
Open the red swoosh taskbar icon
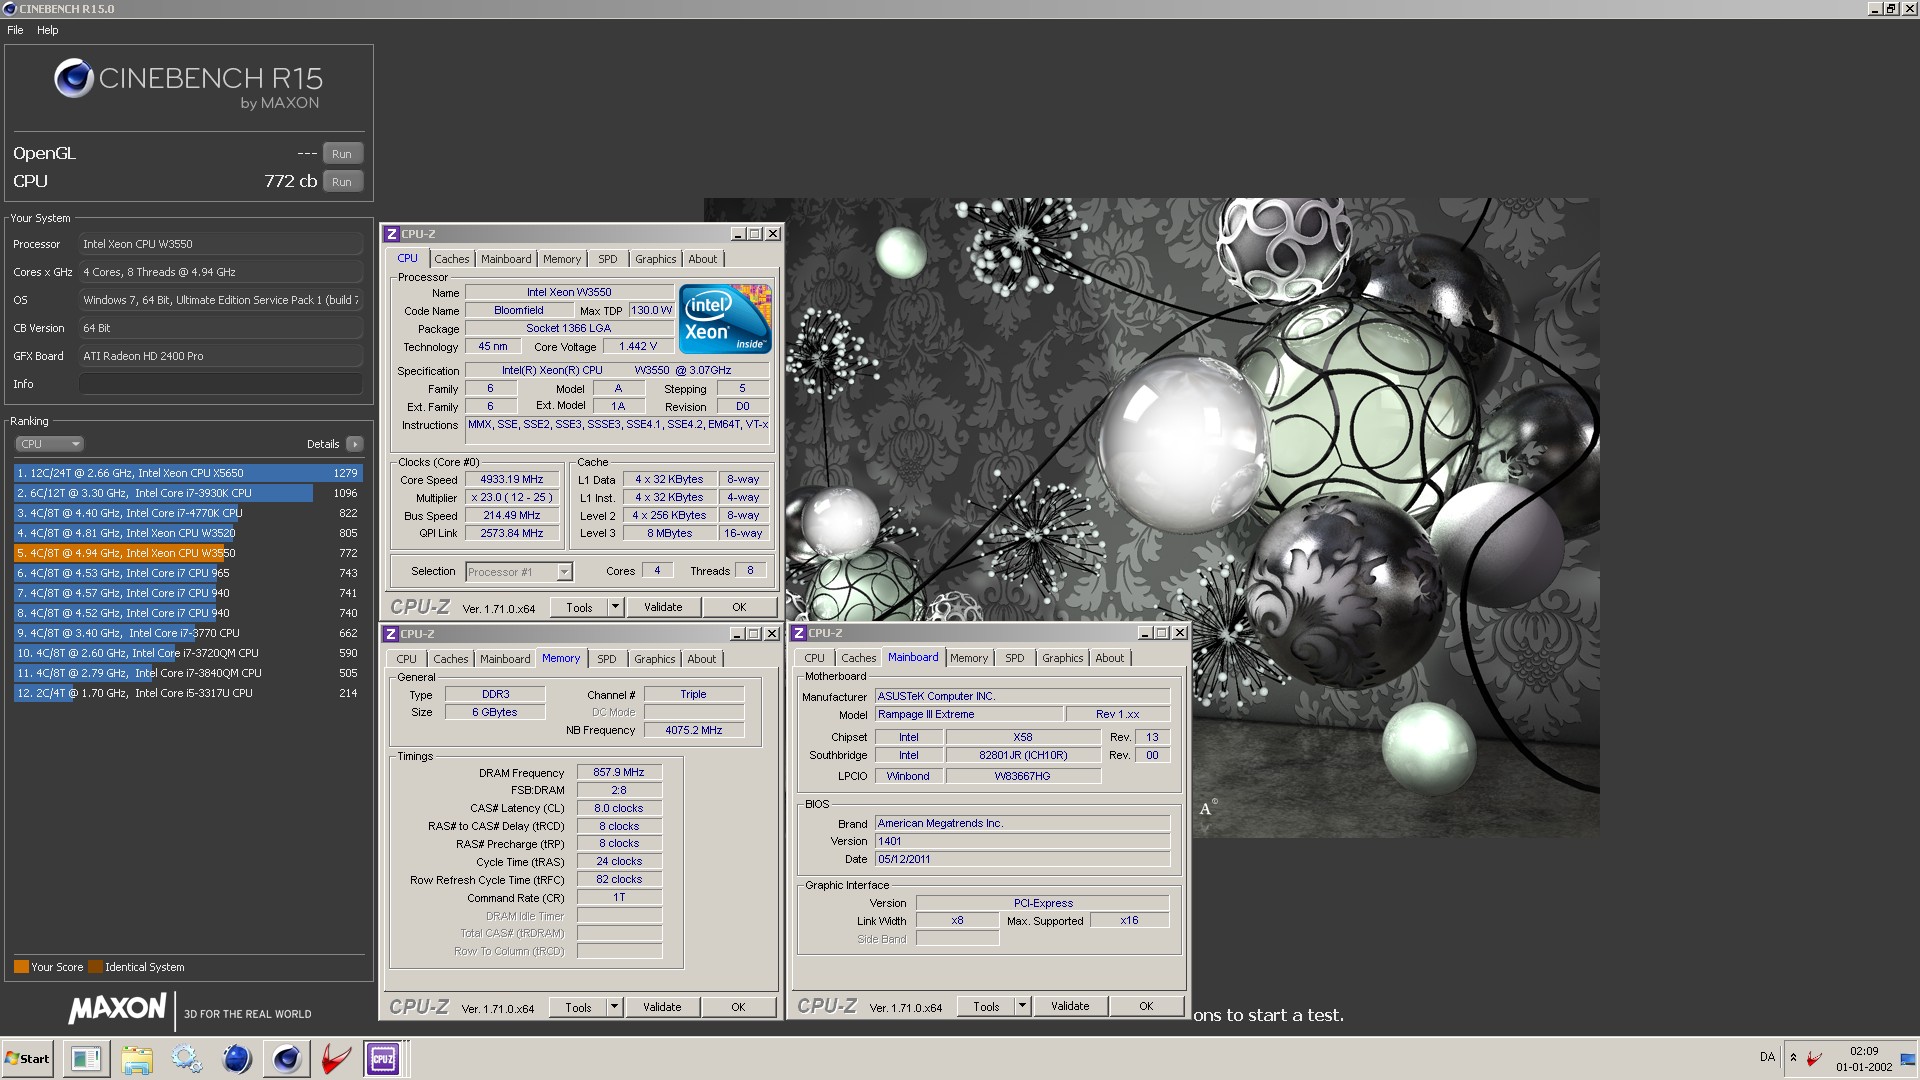pyautogui.click(x=336, y=1058)
